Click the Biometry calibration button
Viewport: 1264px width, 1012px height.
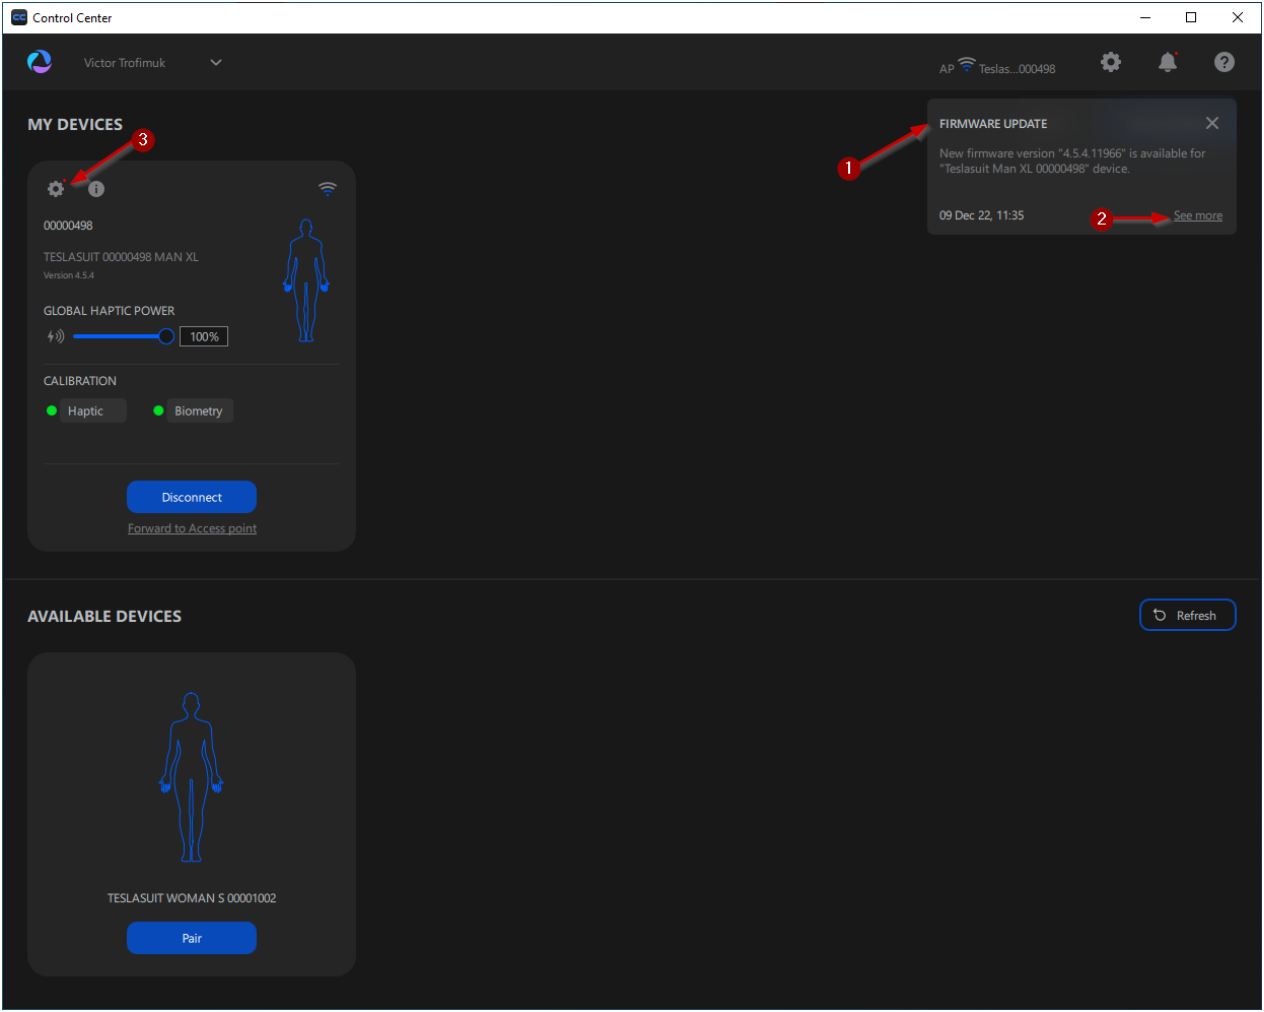click(x=200, y=411)
